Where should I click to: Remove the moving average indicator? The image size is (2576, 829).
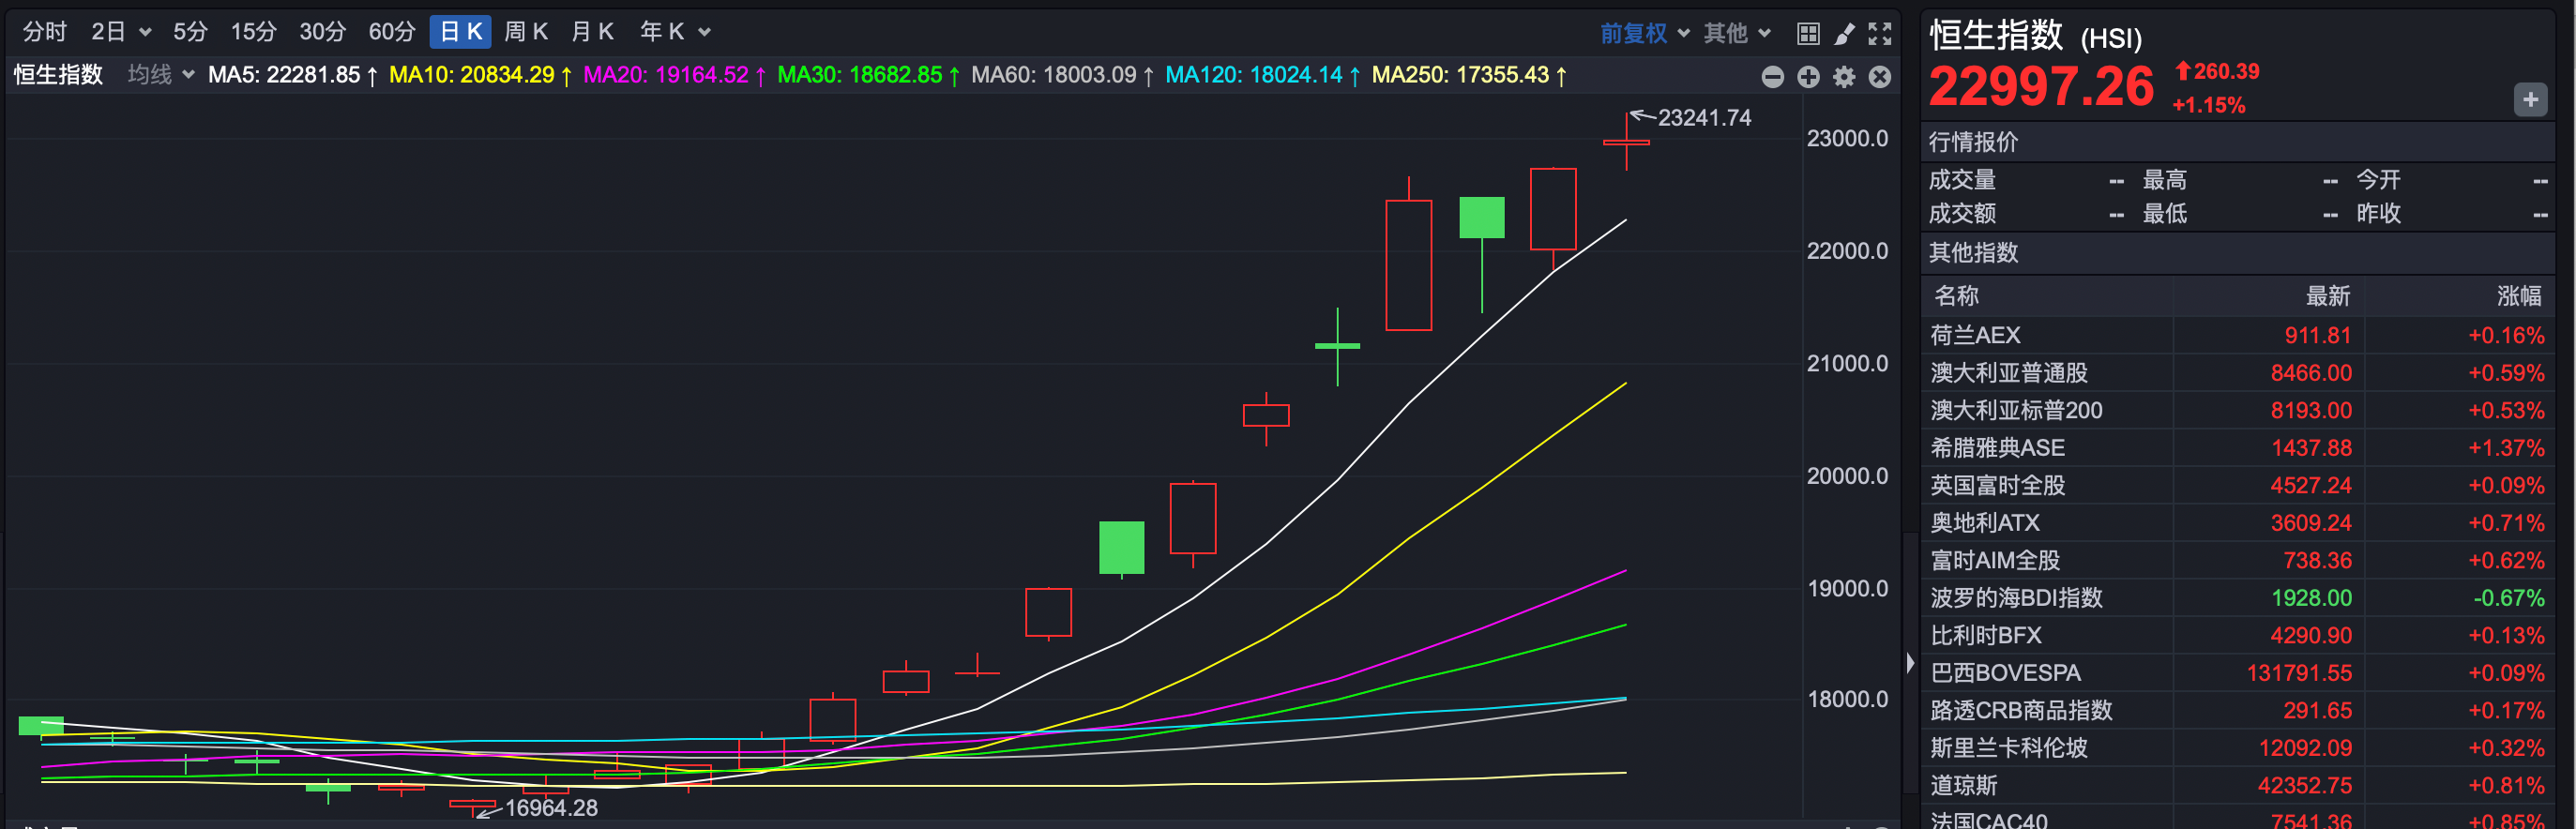pyautogui.click(x=1880, y=77)
